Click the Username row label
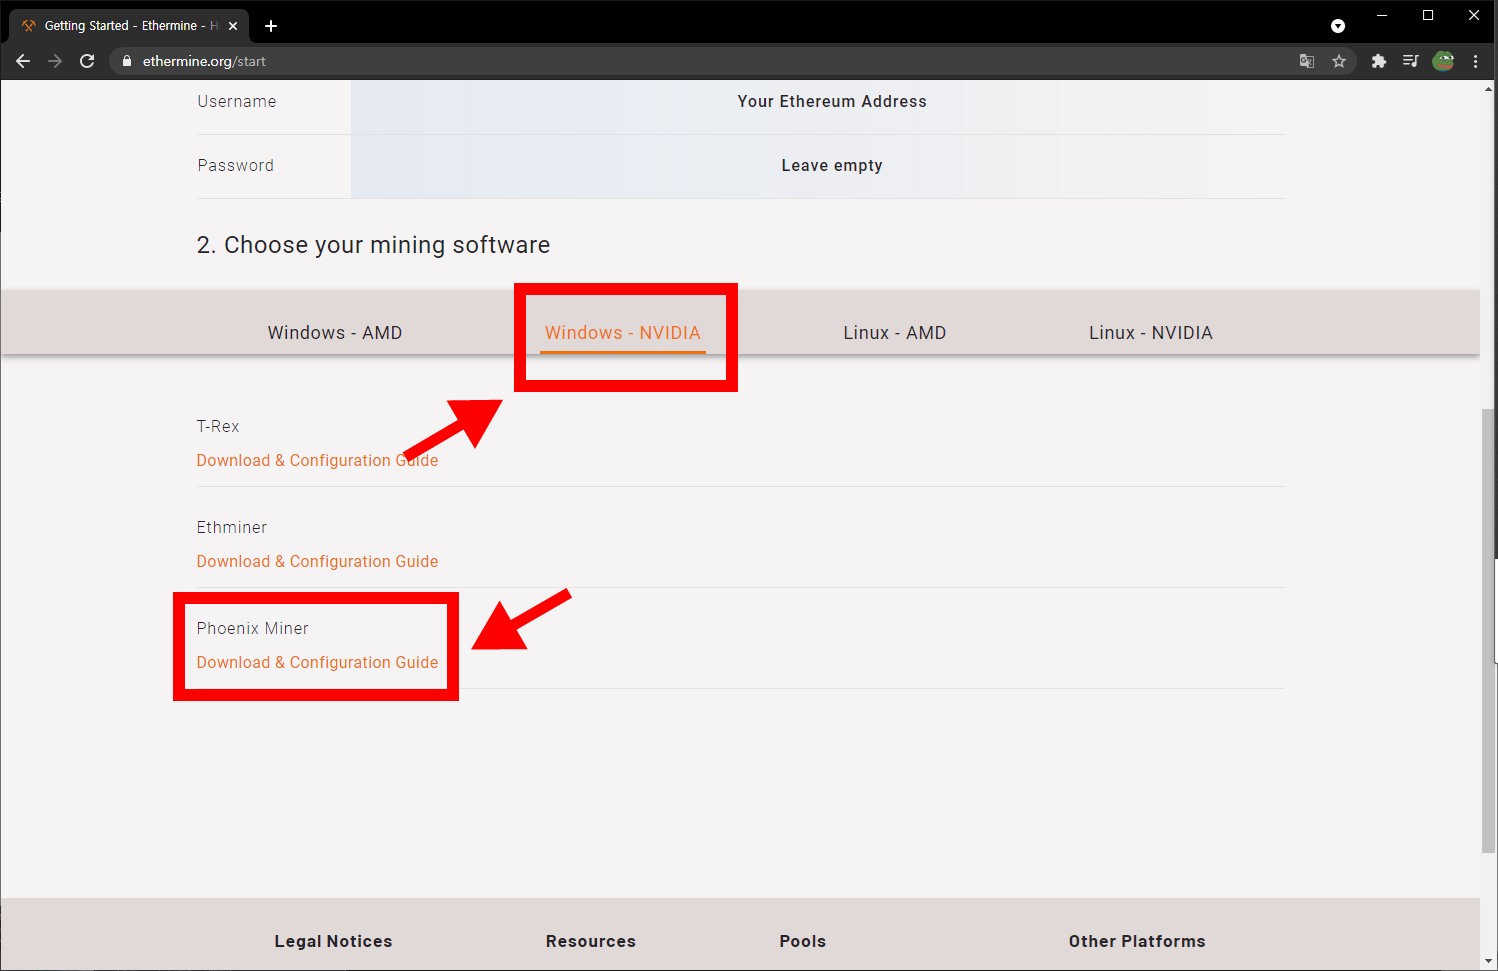1498x971 pixels. pyautogui.click(x=237, y=101)
